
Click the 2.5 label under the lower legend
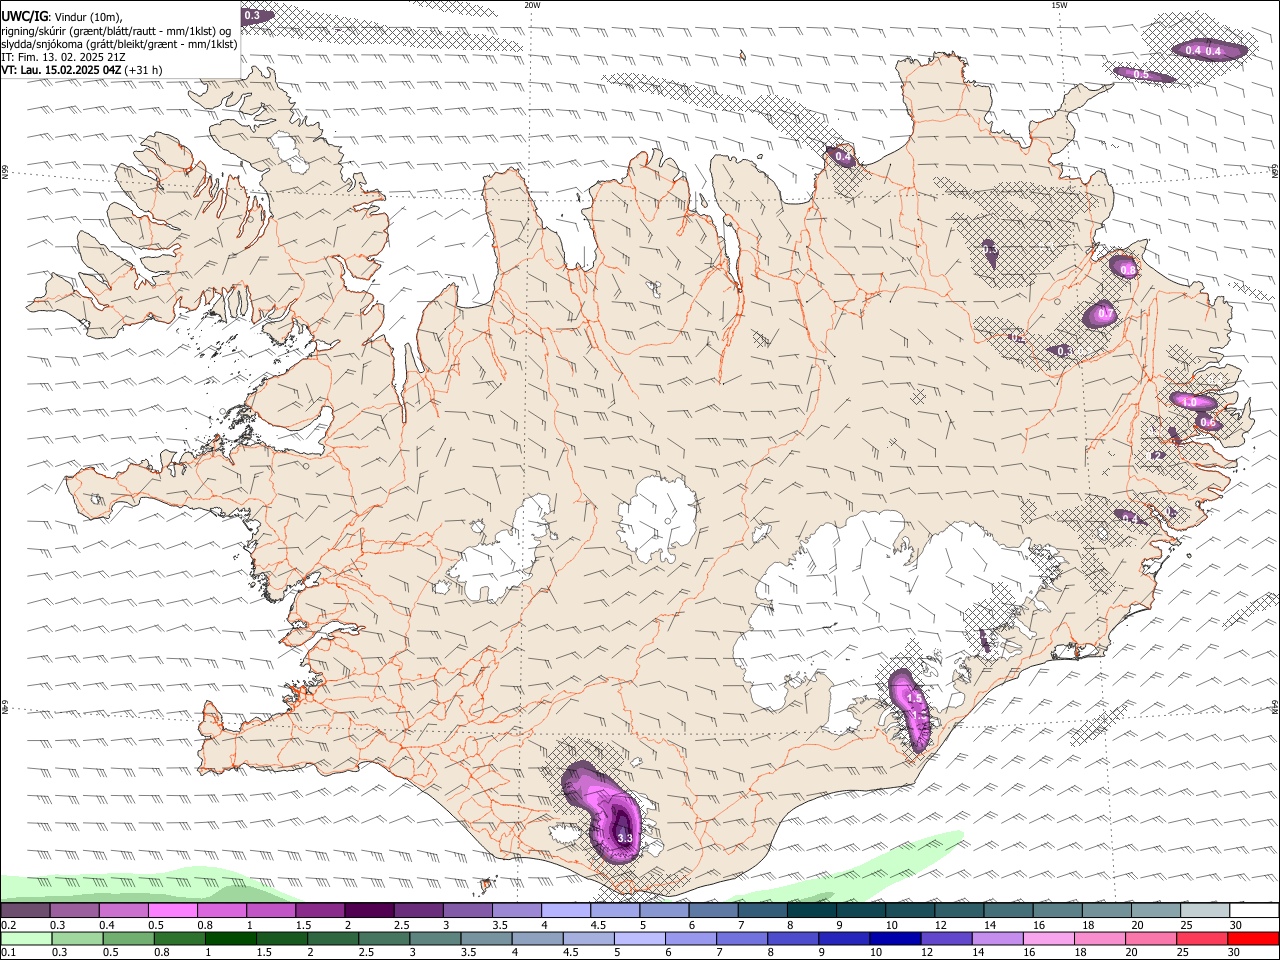coord(365,952)
